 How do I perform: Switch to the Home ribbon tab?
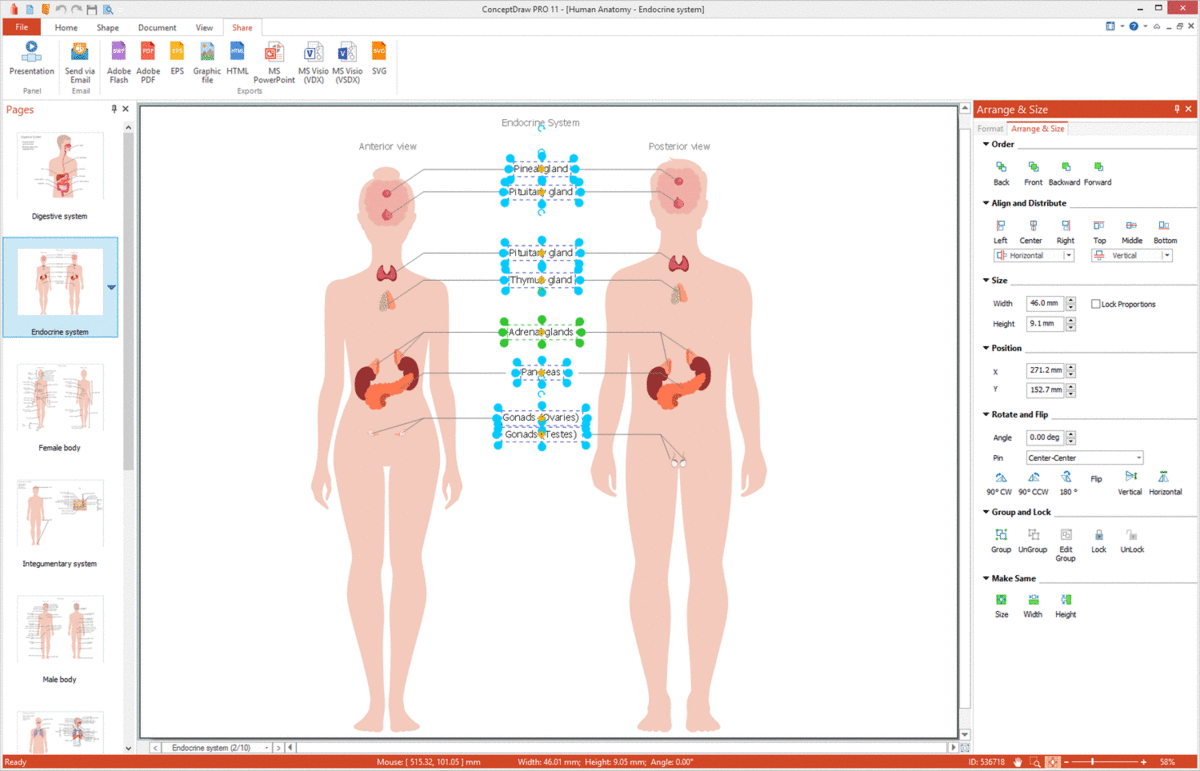point(66,28)
